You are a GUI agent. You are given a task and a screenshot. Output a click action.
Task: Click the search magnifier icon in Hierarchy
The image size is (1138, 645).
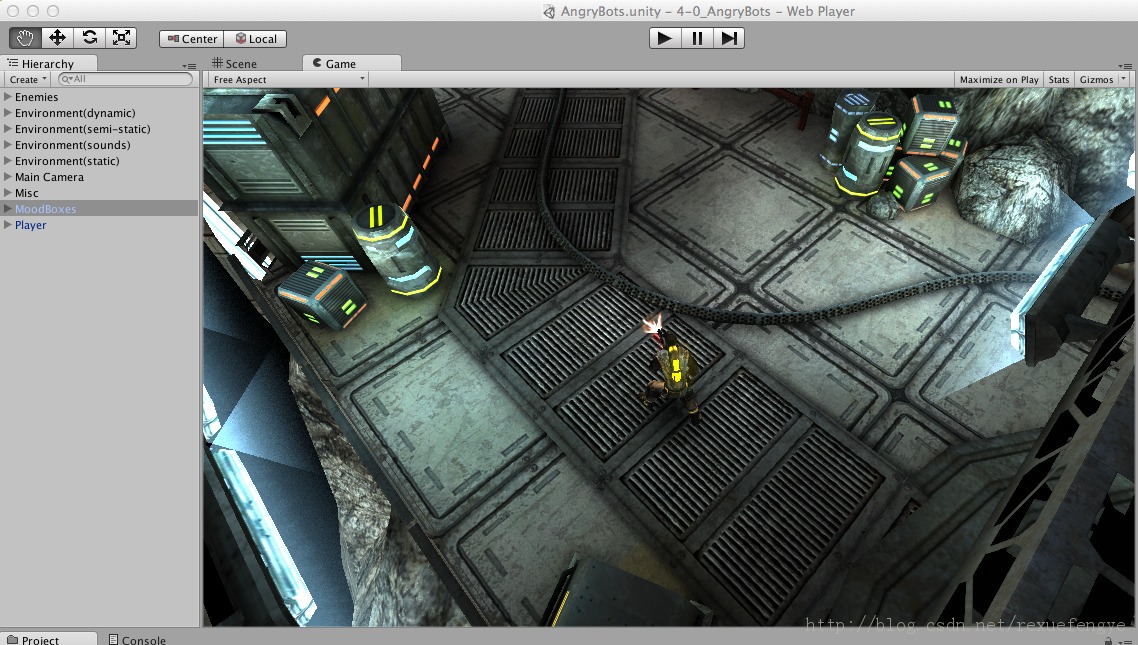tap(66, 79)
